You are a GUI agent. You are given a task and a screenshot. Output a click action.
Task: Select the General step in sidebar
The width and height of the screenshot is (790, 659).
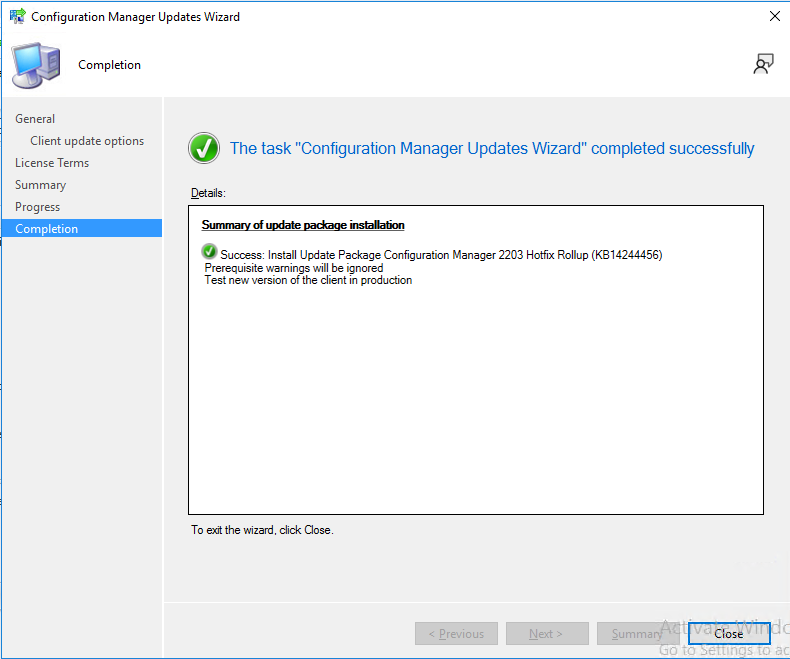point(35,119)
